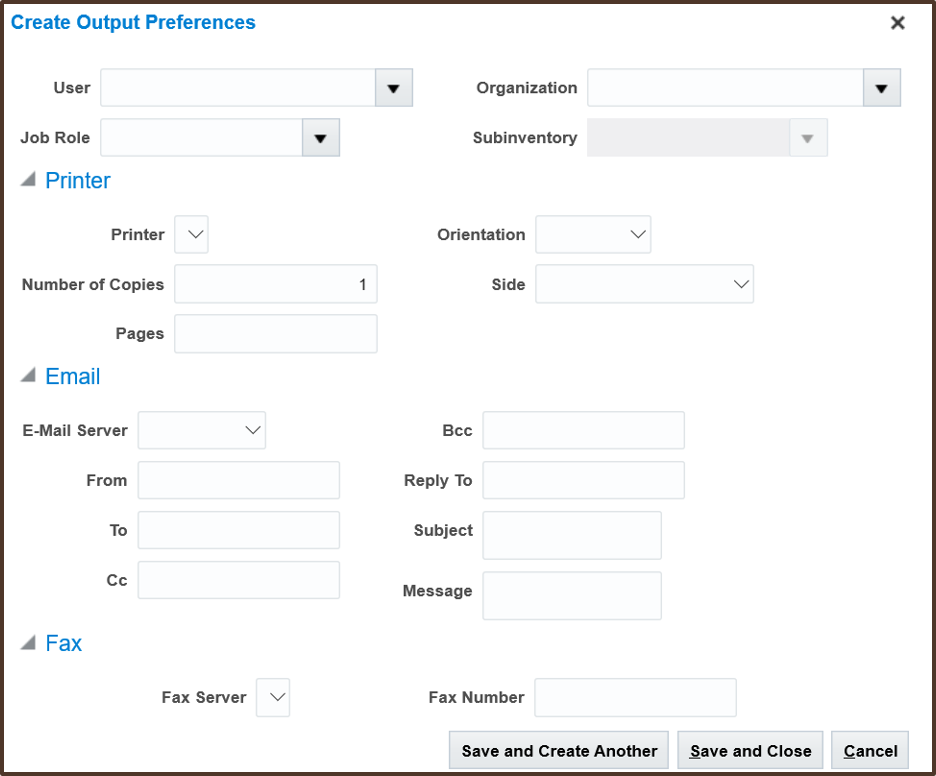Open the Fax Server dropdown
Image resolution: width=936 pixels, height=776 pixels.
point(273,697)
